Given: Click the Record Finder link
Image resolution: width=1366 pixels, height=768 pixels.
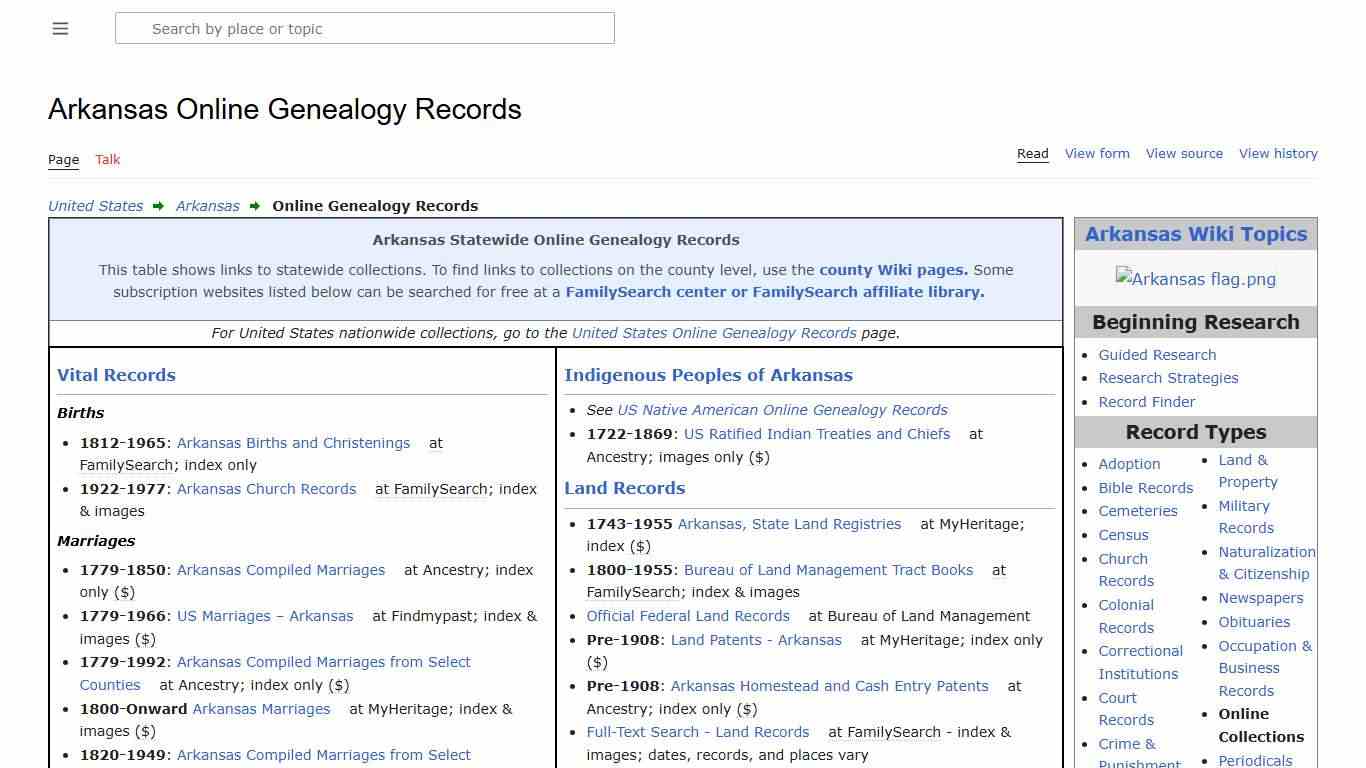Looking at the screenshot, I should tap(1146, 401).
